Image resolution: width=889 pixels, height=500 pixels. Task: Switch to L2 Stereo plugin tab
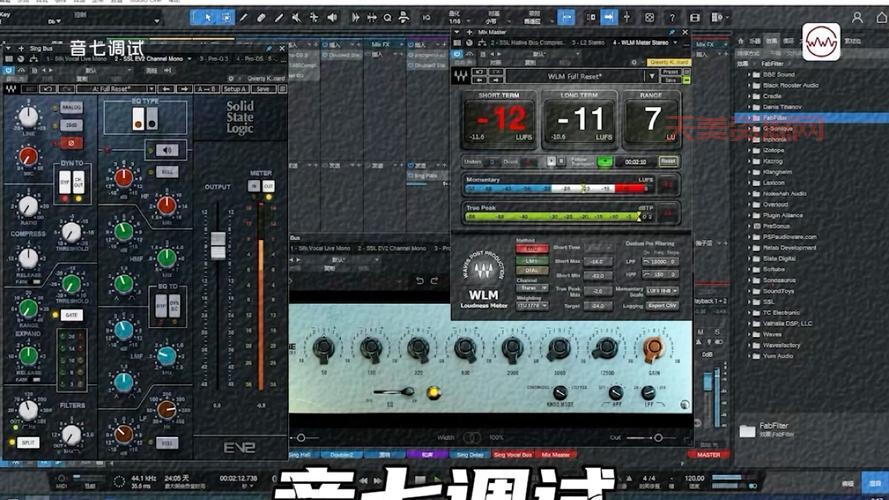point(588,43)
